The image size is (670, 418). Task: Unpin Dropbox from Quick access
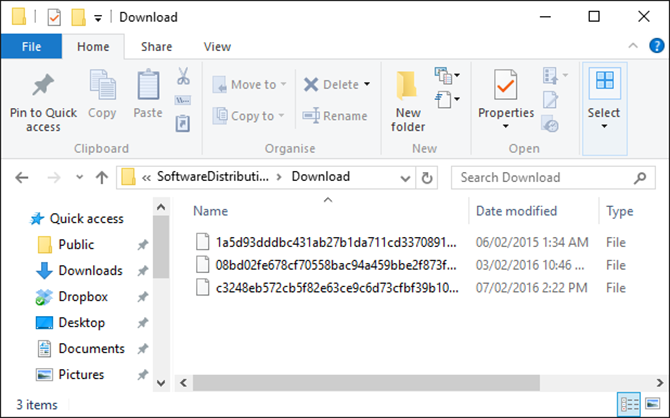tap(143, 297)
